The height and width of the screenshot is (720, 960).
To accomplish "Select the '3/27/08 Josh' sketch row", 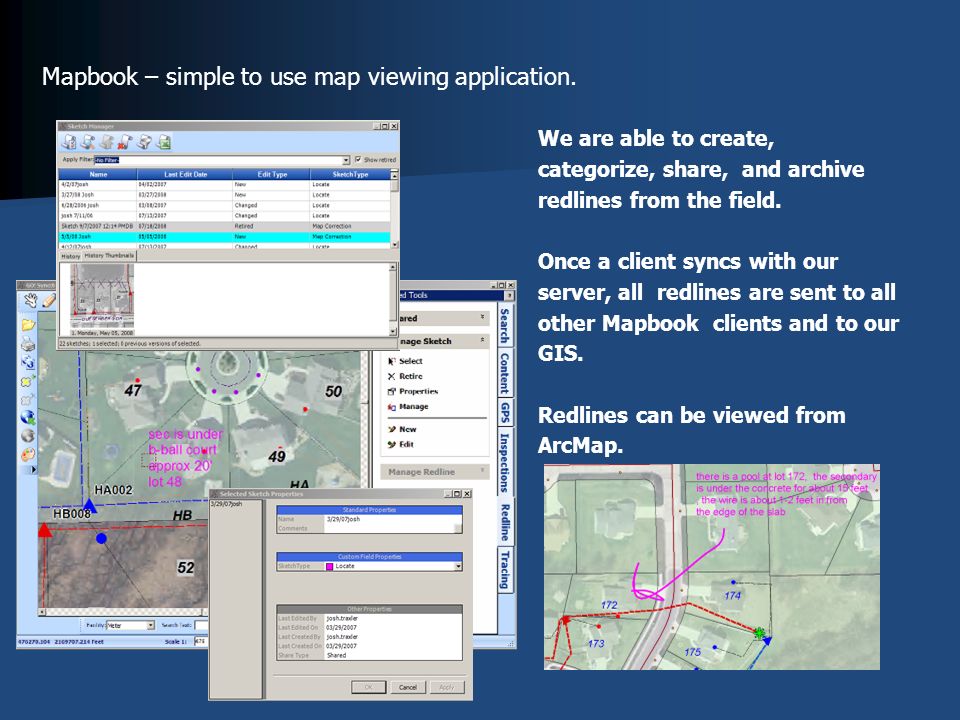I will (x=224, y=195).
